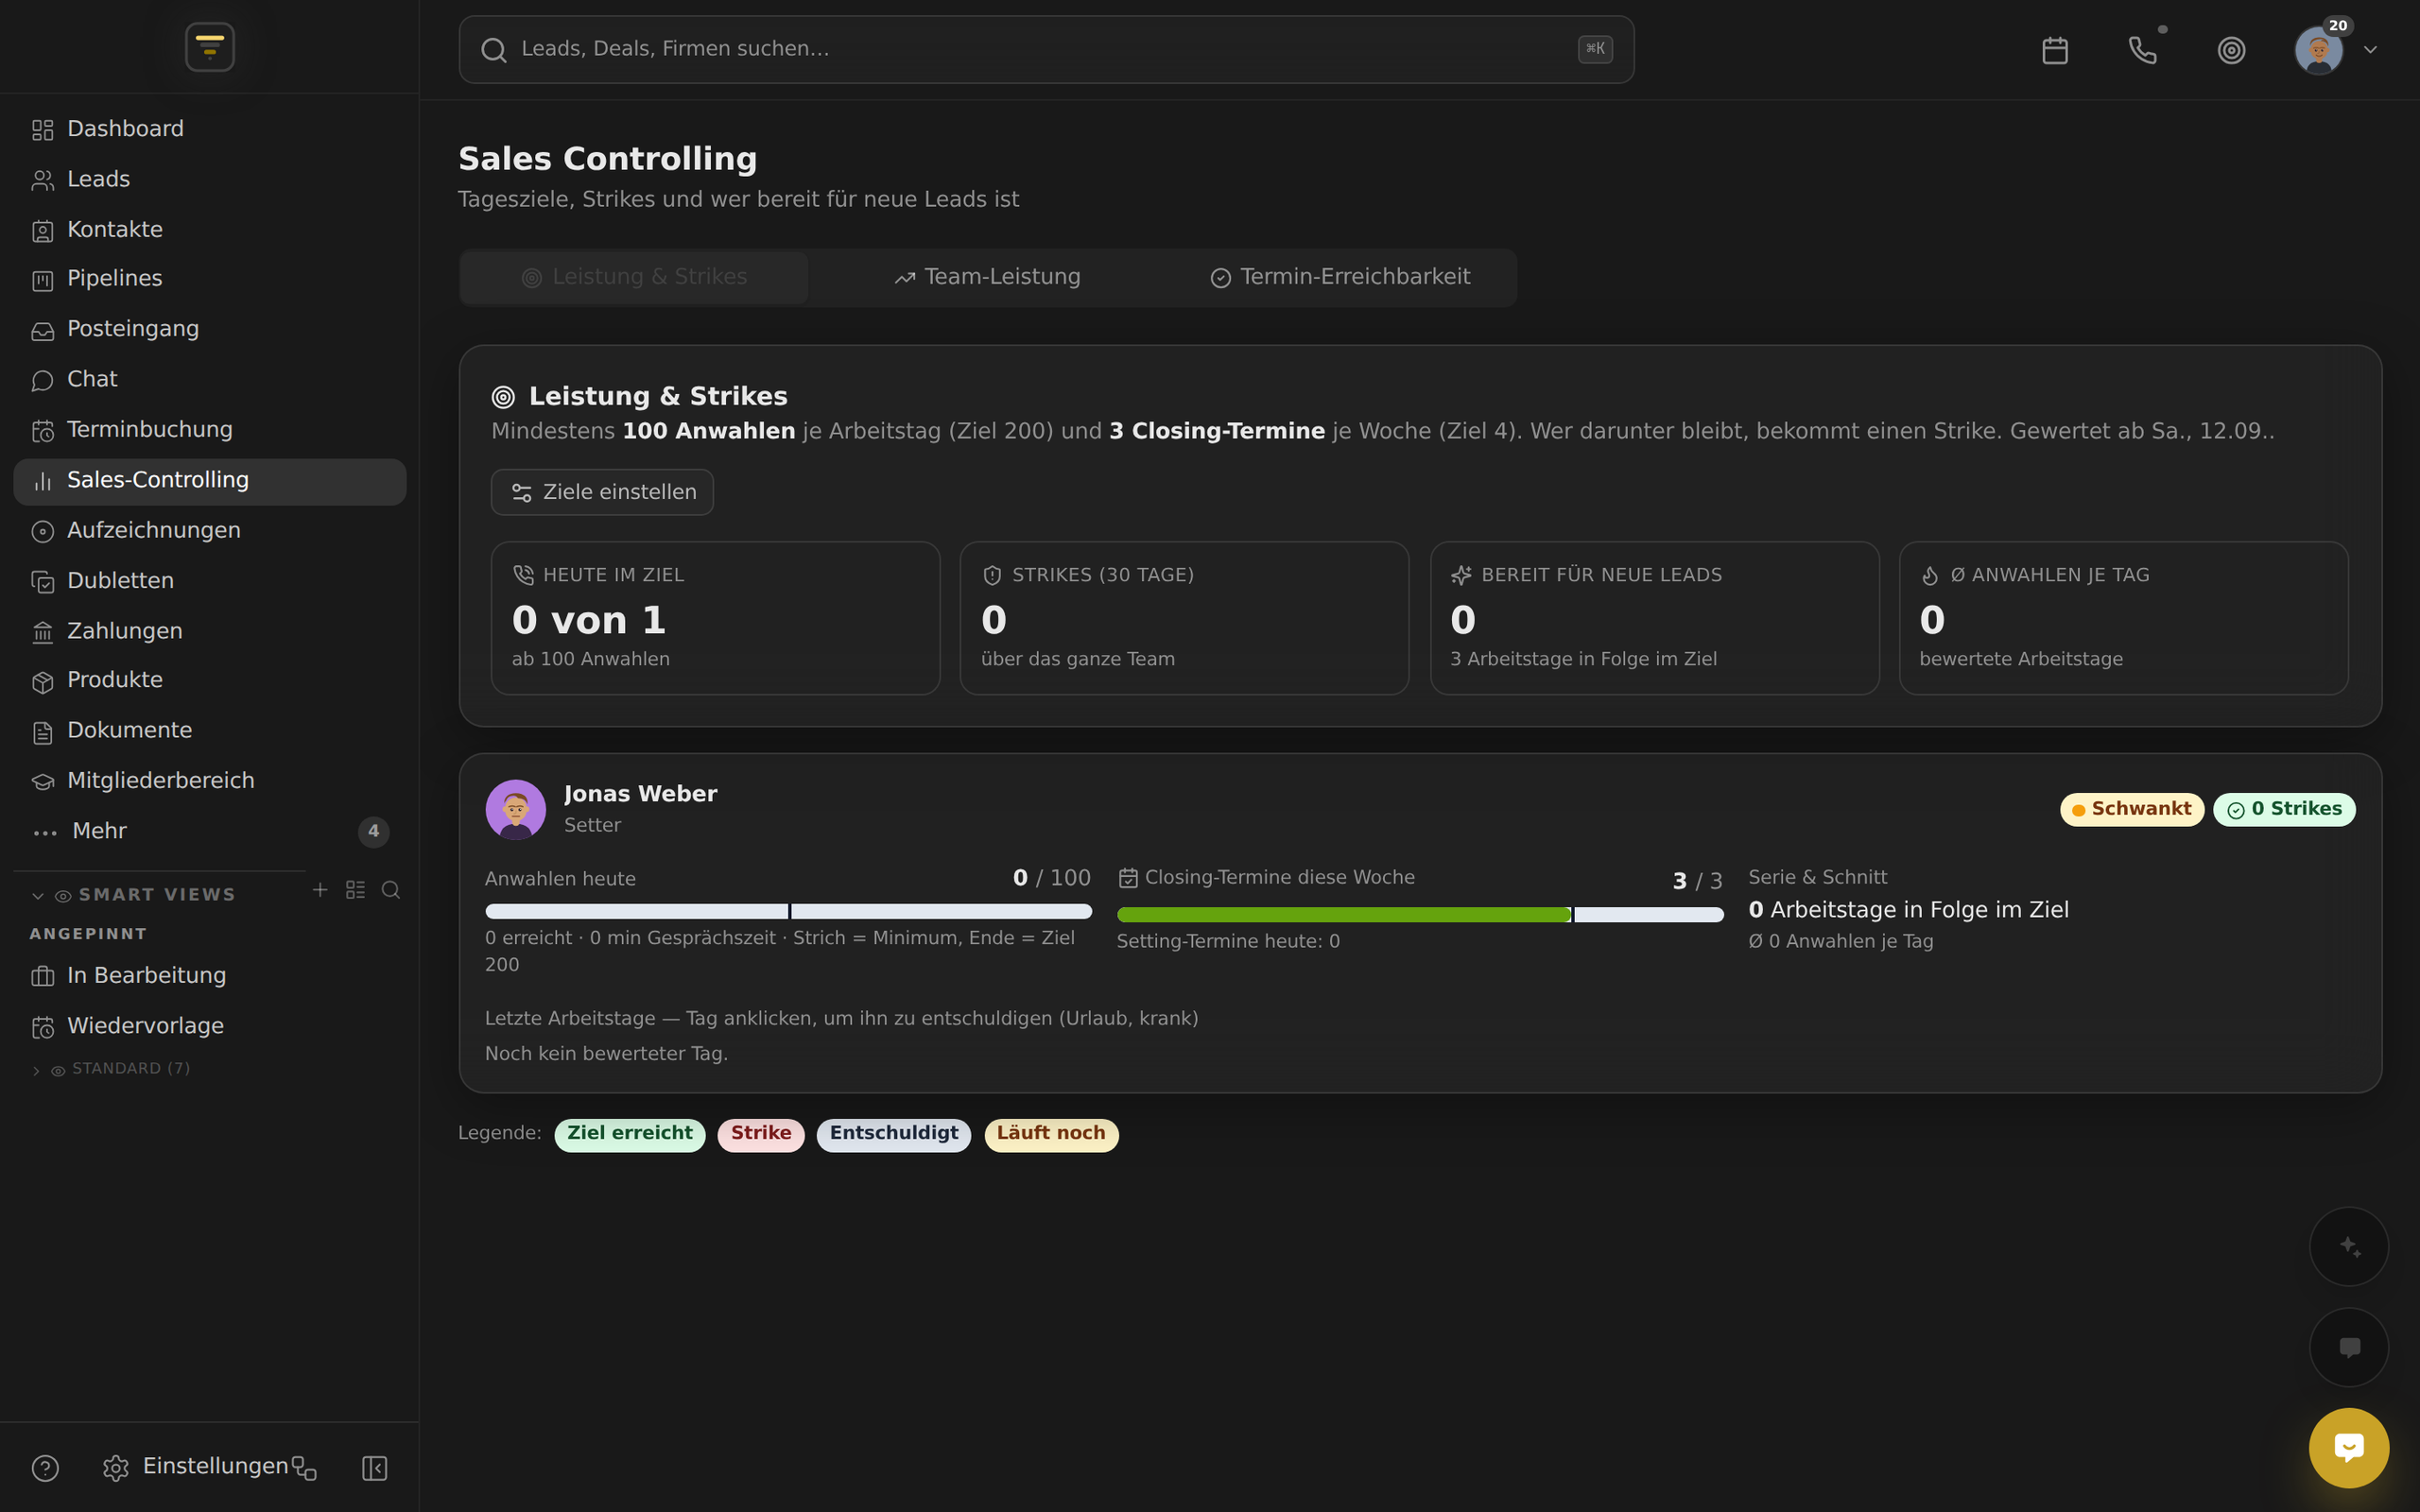Go to Dashboard in sidebar

(210, 129)
